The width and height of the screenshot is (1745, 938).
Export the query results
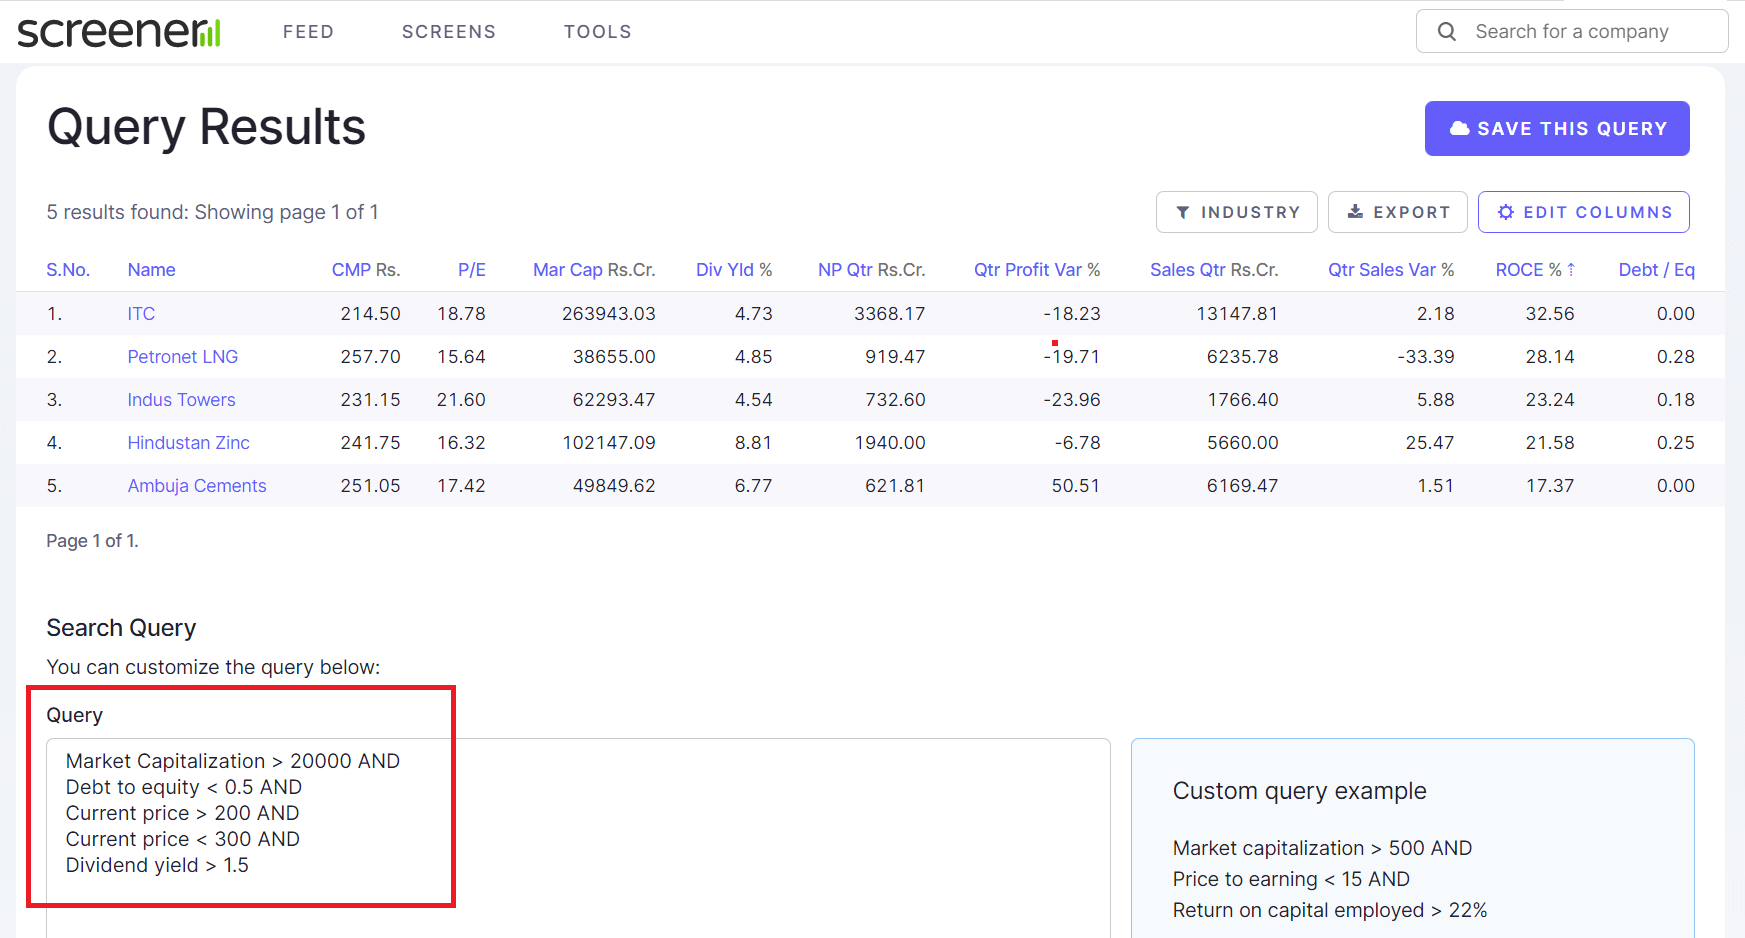coord(1398,212)
